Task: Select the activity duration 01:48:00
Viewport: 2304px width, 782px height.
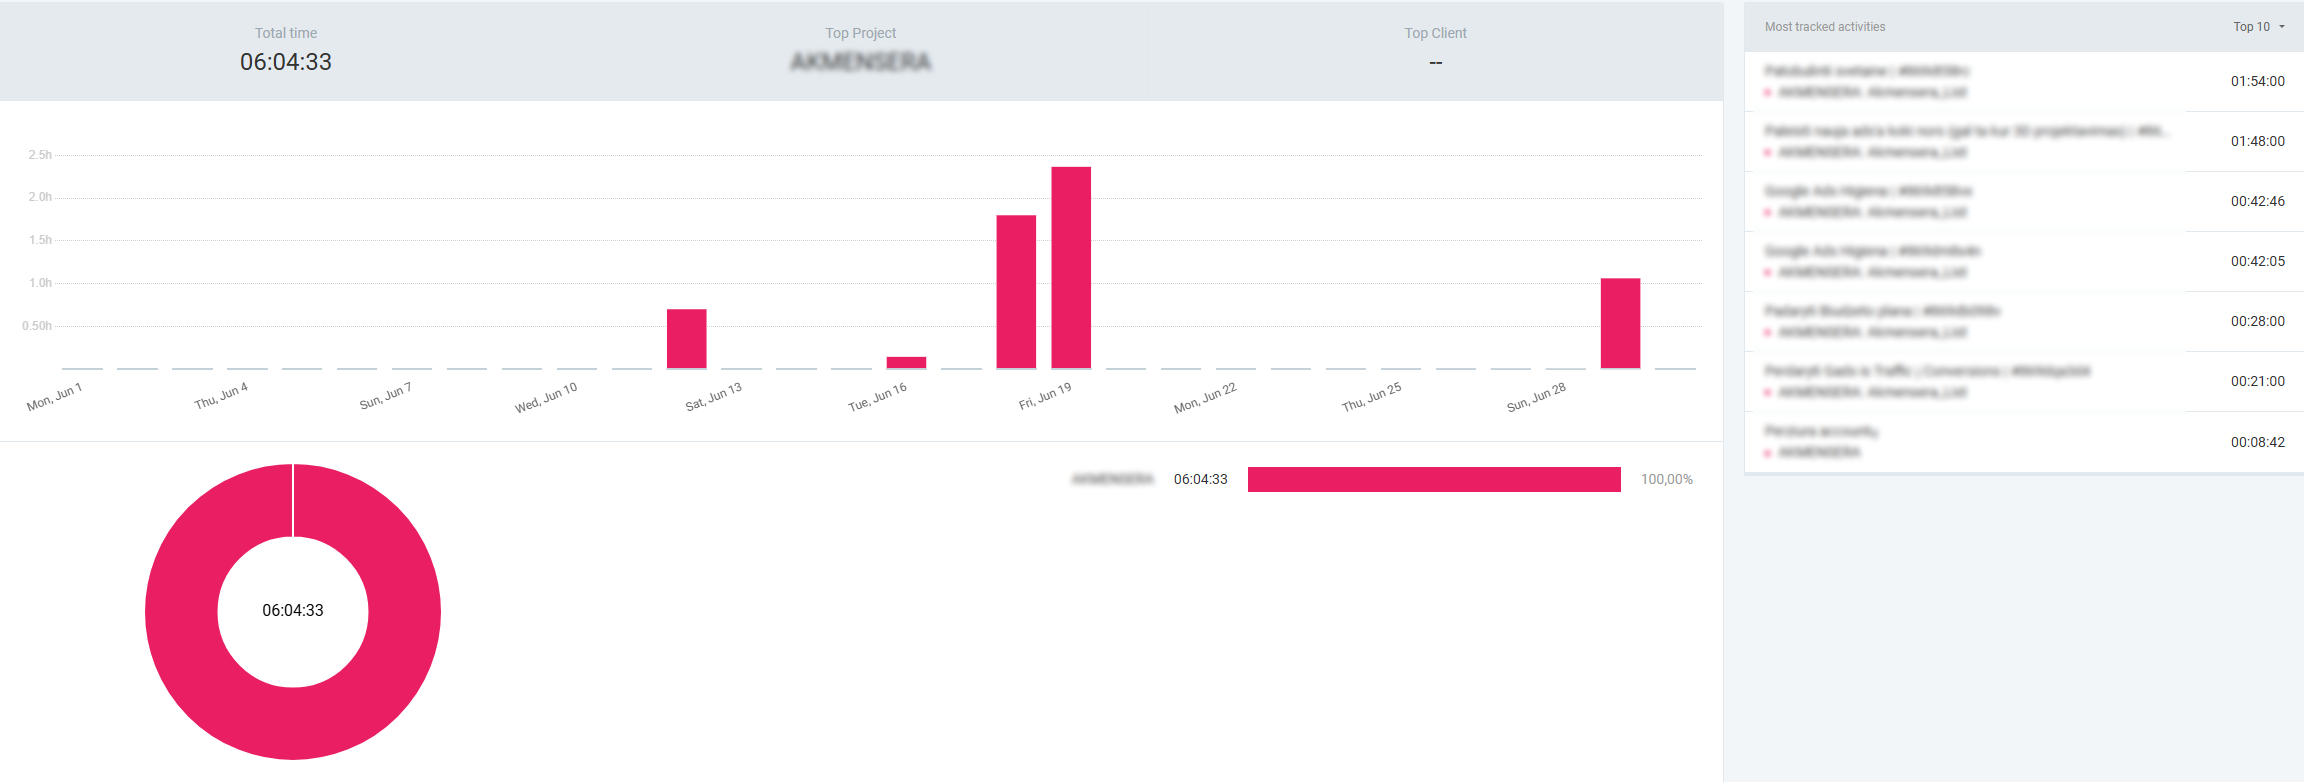Action: [x=2258, y=141]
